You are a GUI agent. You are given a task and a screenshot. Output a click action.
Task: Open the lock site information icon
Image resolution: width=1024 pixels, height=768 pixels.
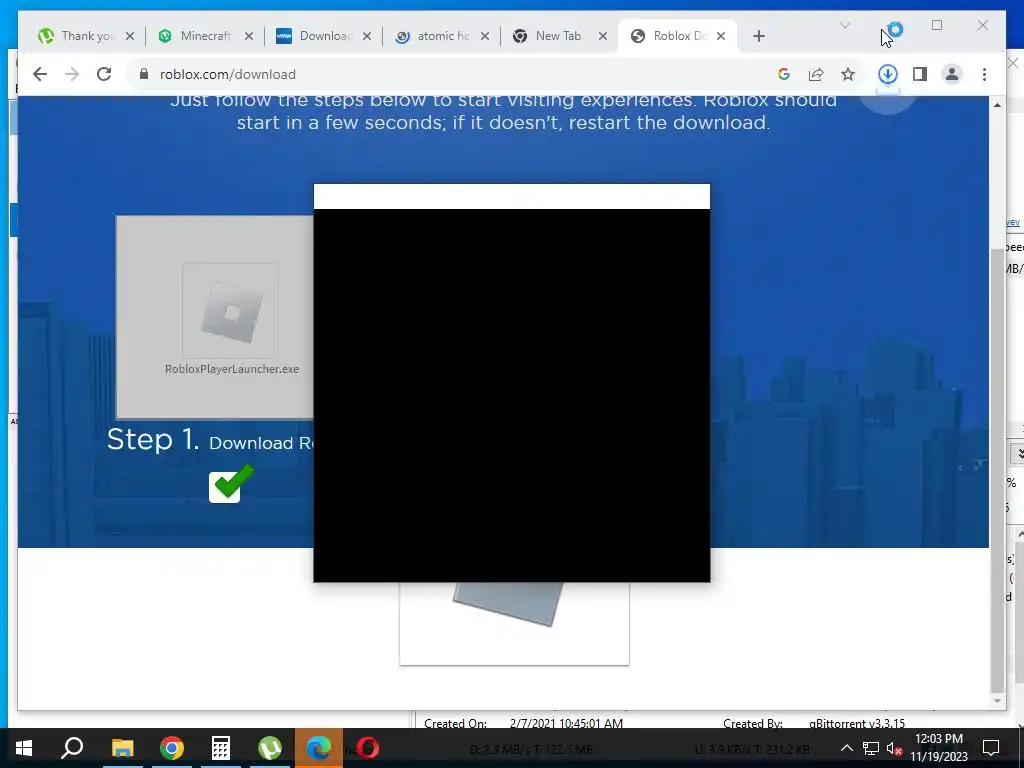(144, 74)
